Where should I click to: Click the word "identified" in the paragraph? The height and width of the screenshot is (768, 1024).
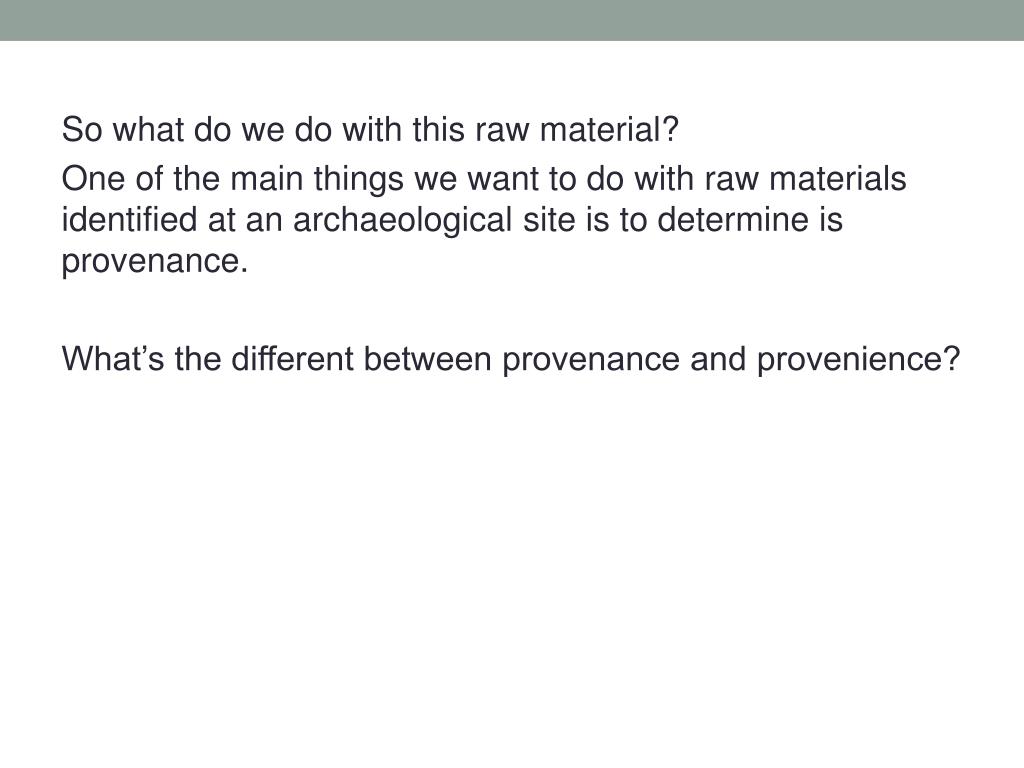129,219
